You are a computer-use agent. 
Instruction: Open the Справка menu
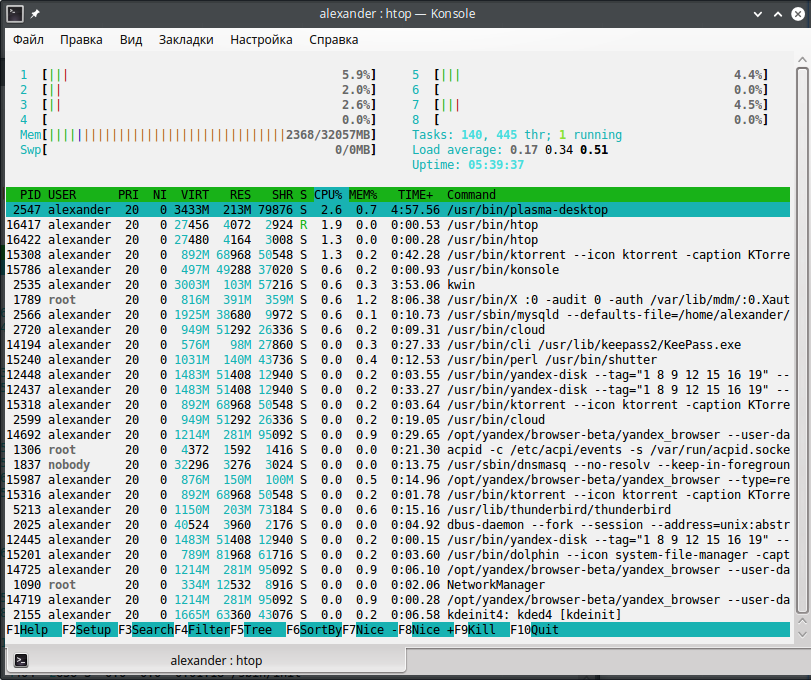click(x=334, y=40)
